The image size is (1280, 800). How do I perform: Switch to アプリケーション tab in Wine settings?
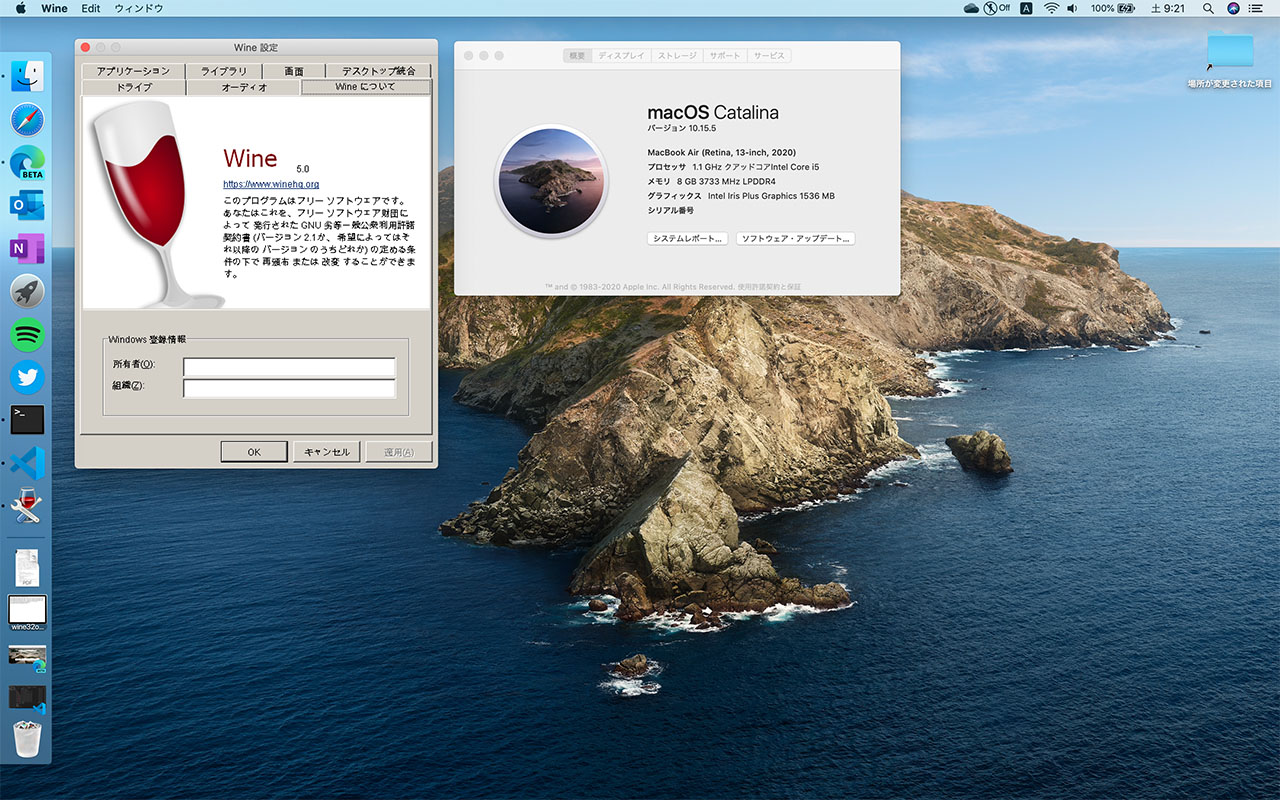133,71
